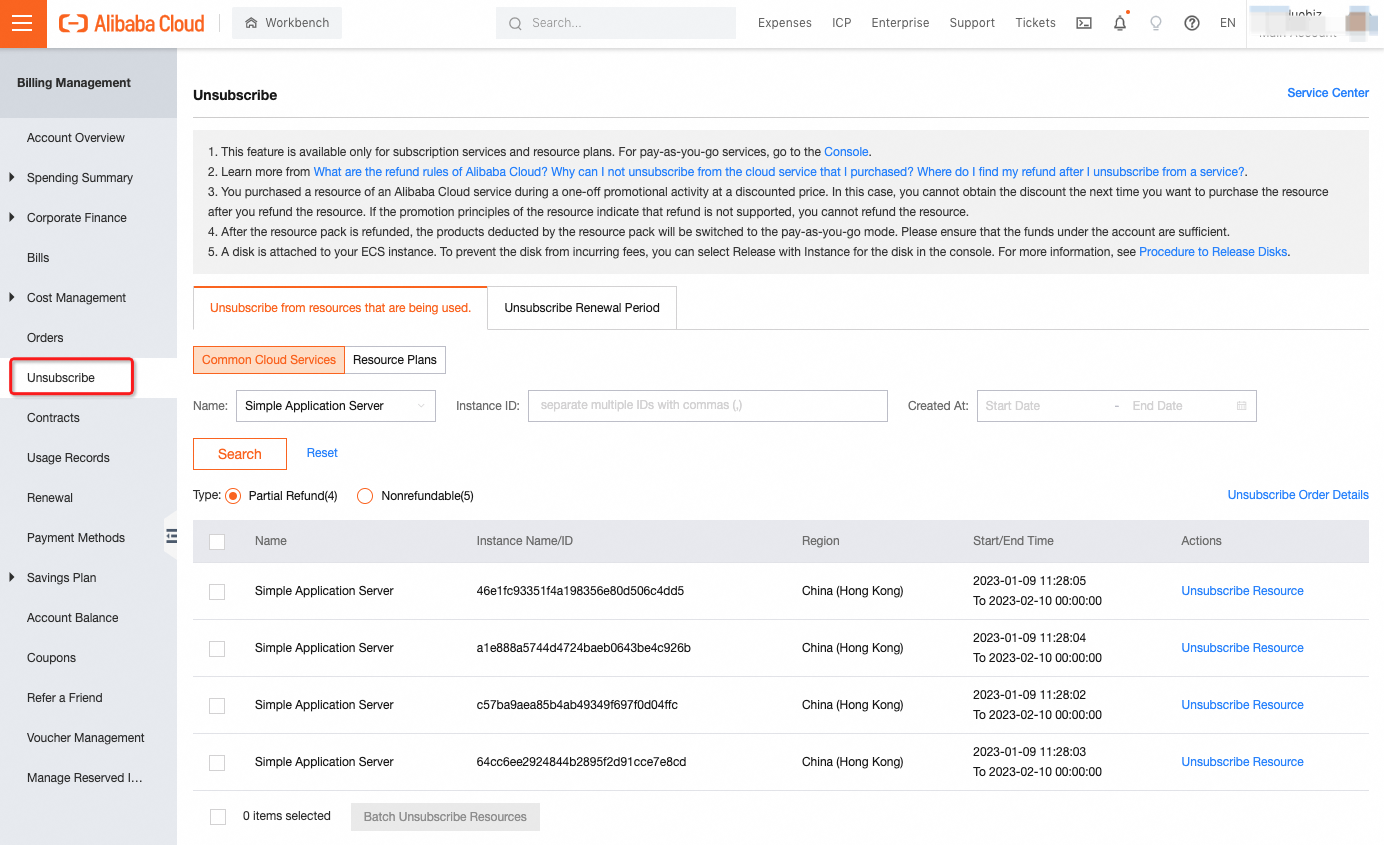Viewport: 1384px width, 845px height.
Task: Open Contracts in sidebar
Action: pos(53,418)
